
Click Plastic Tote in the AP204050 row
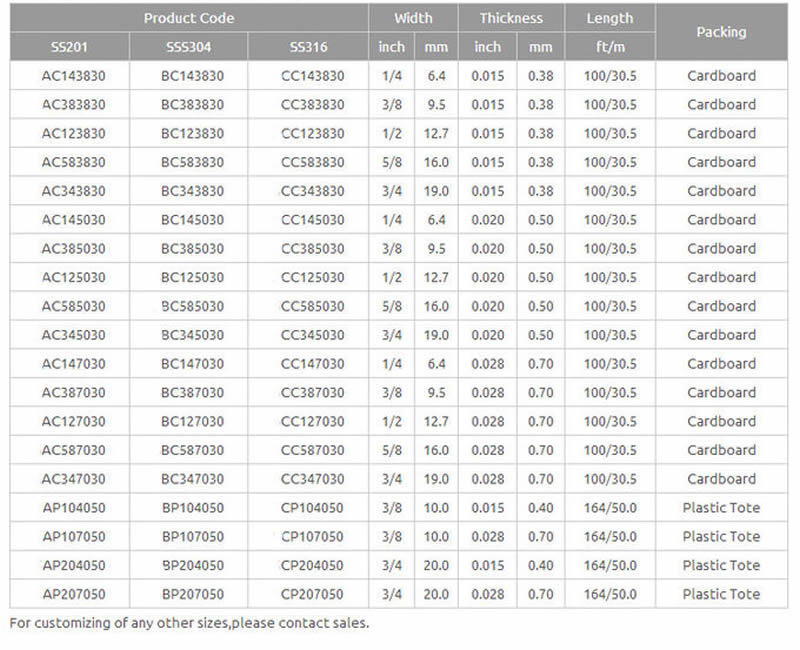point(721,565)
